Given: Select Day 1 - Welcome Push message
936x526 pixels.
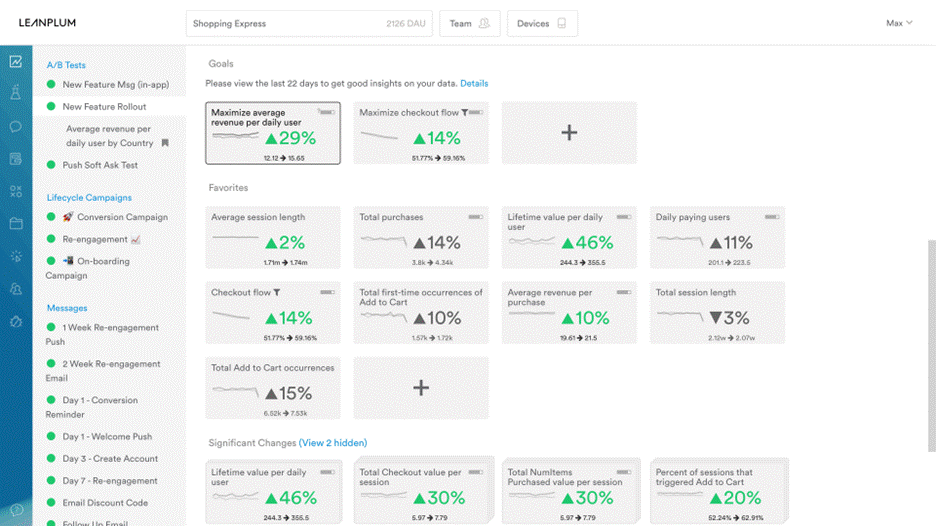Looking at the screenshot, I should pos(107,437).
